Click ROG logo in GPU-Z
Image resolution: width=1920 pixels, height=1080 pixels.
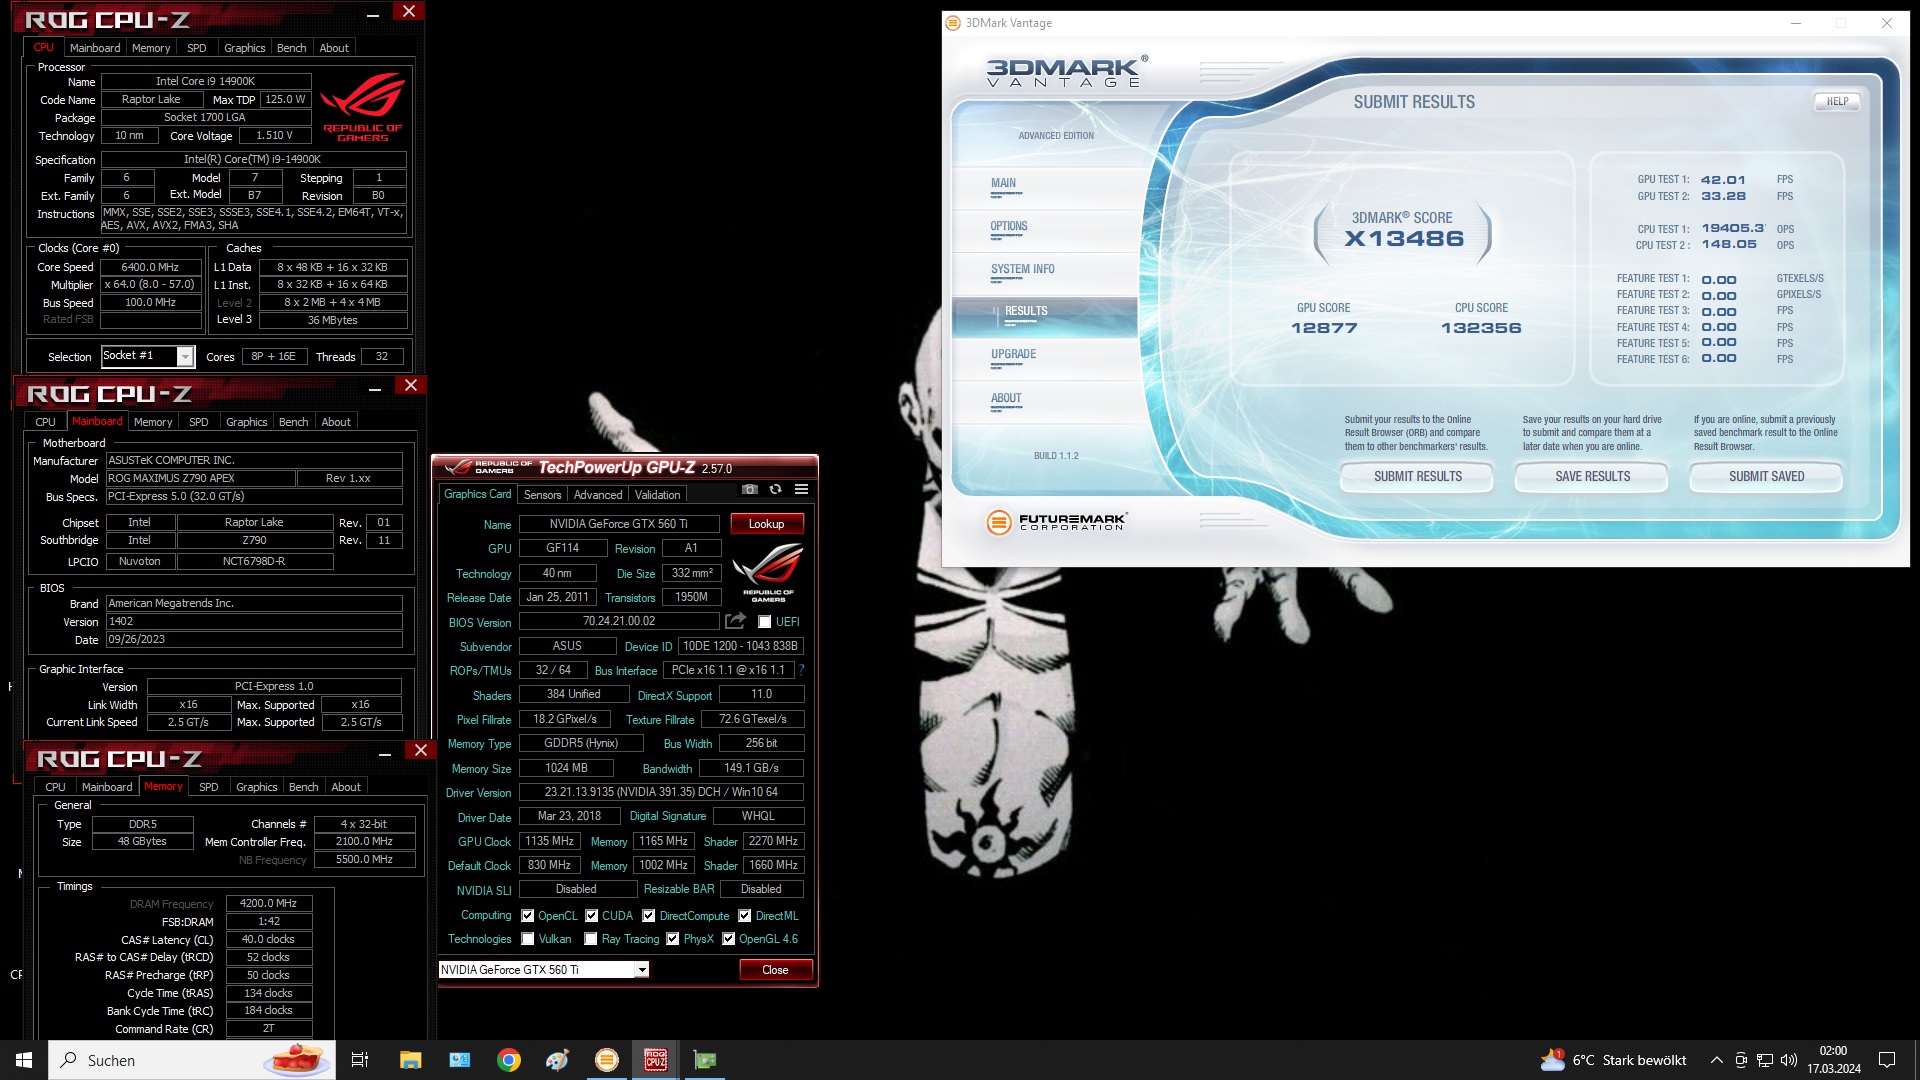click(x=768, y=571)
